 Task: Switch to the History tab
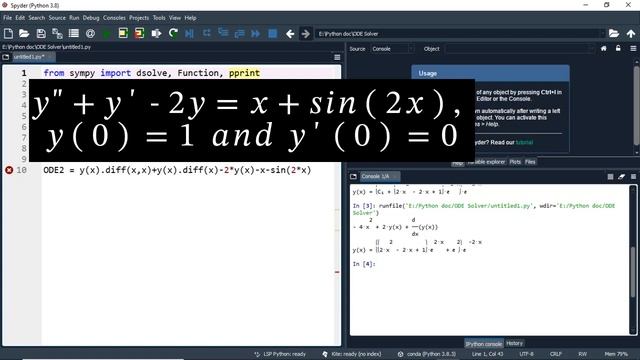click(514, 344)
